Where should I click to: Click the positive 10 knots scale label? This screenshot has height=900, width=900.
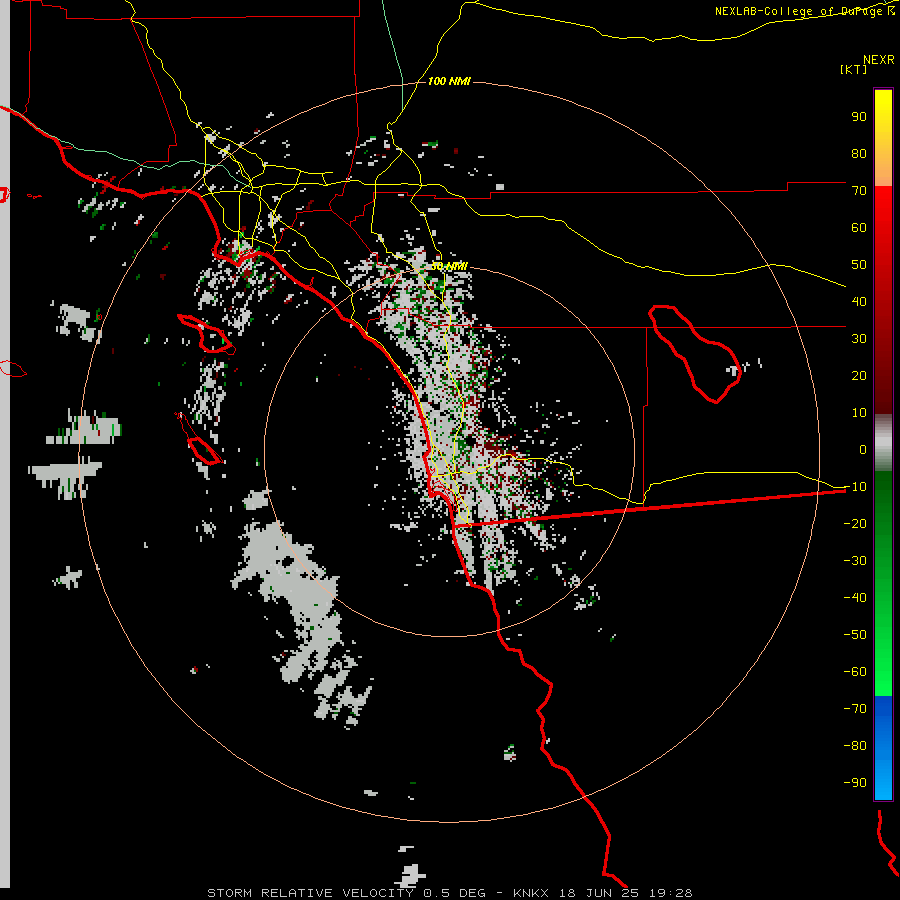coord(859,413)
